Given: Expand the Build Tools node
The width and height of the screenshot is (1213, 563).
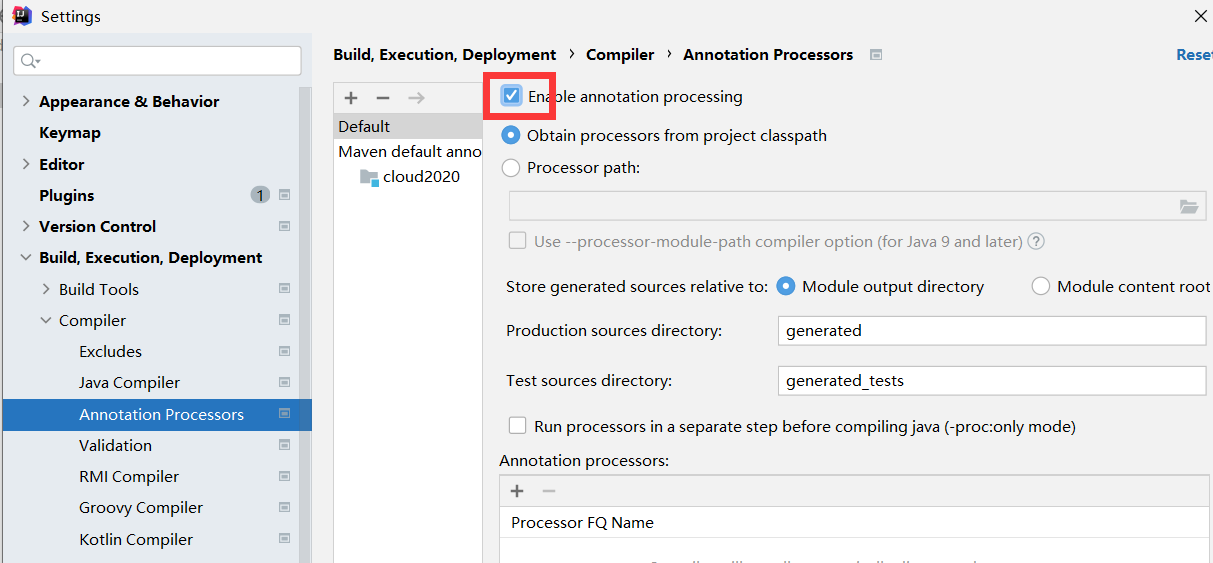Looking at the screenshot, I should pyautogui.click(x=46, y=289).
